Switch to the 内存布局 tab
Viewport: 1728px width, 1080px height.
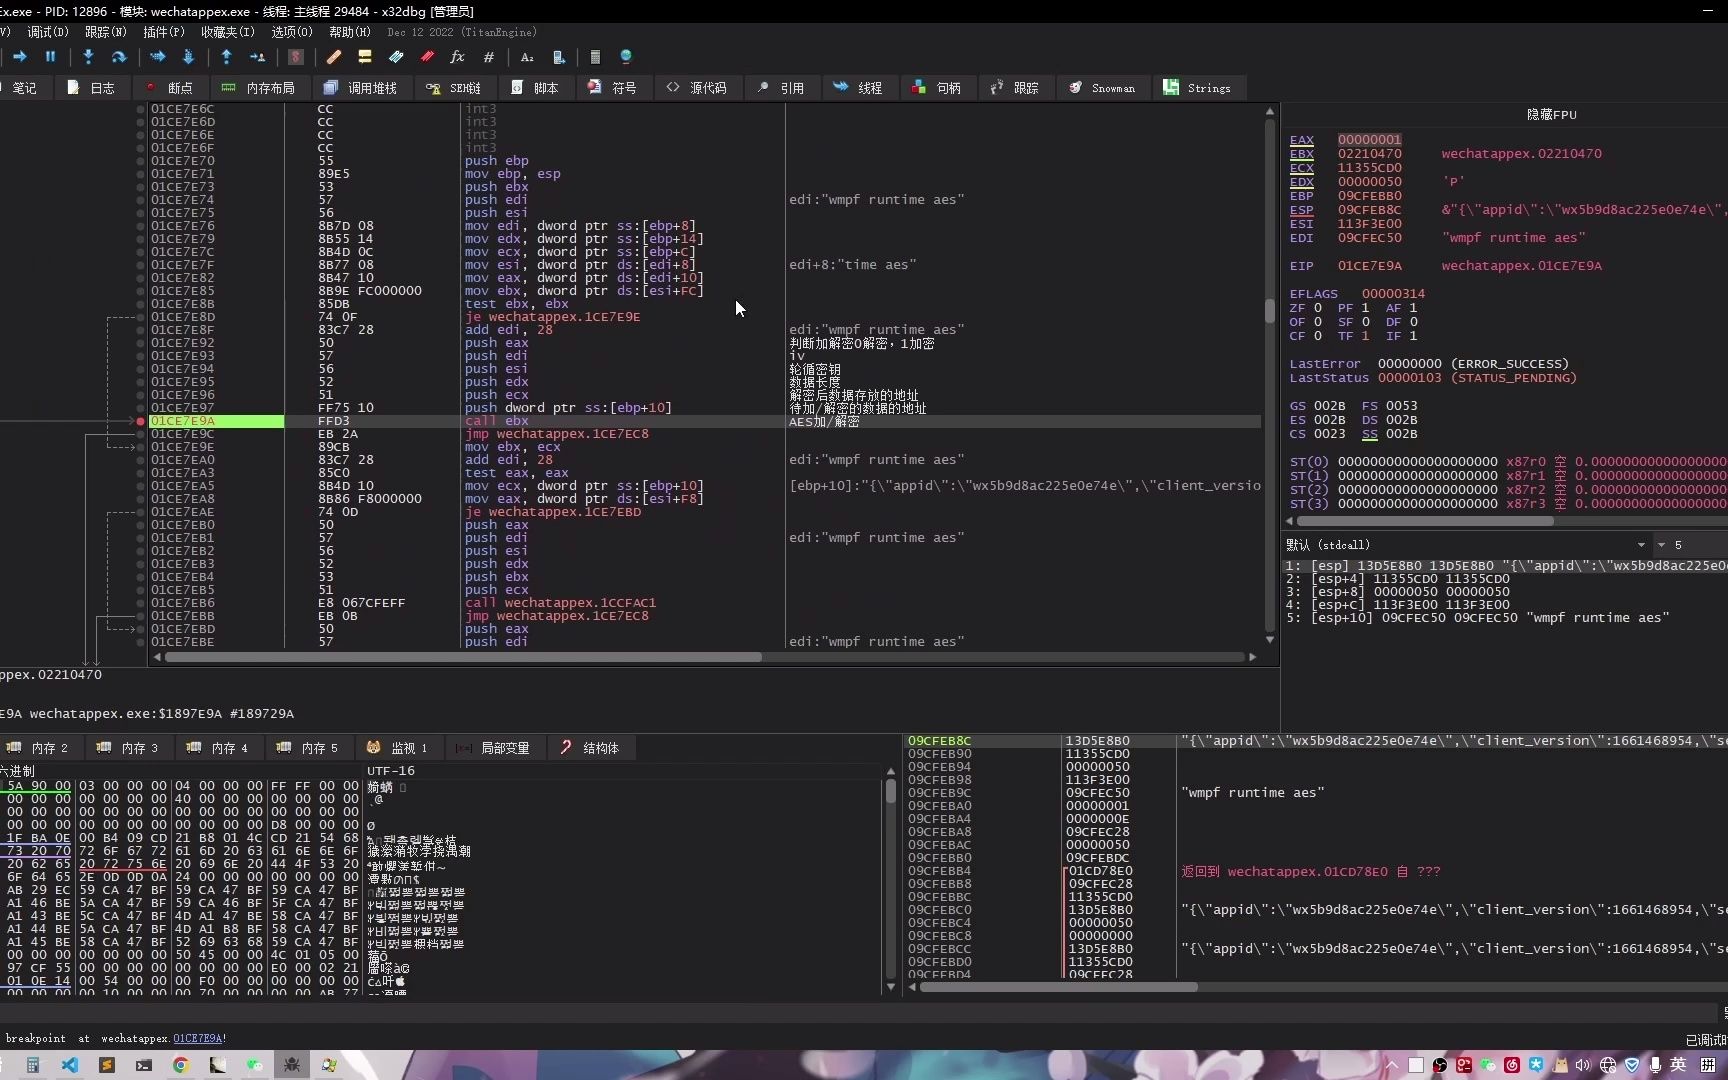[x=259, y=88]
